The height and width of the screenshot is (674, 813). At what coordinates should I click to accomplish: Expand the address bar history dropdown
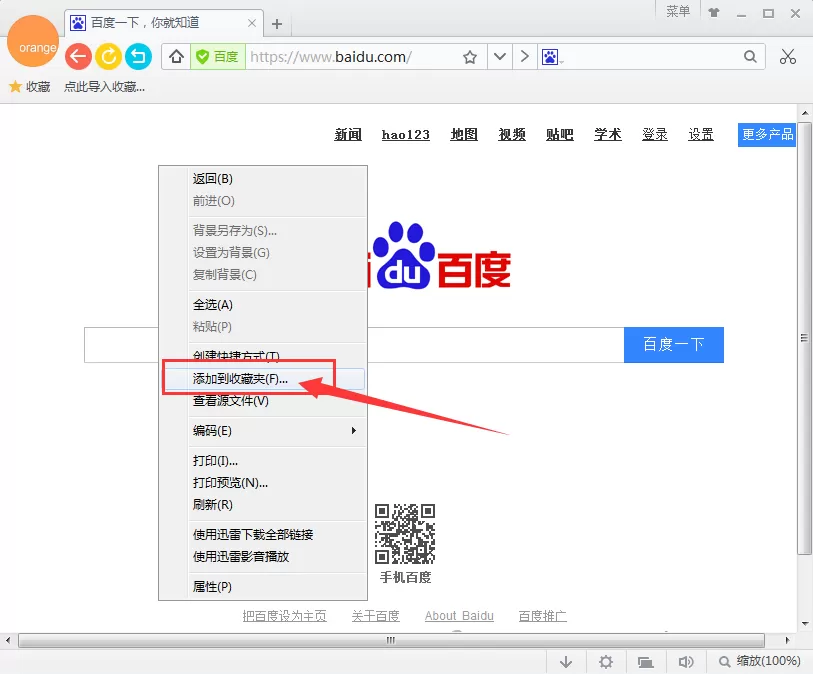point(500,57)
